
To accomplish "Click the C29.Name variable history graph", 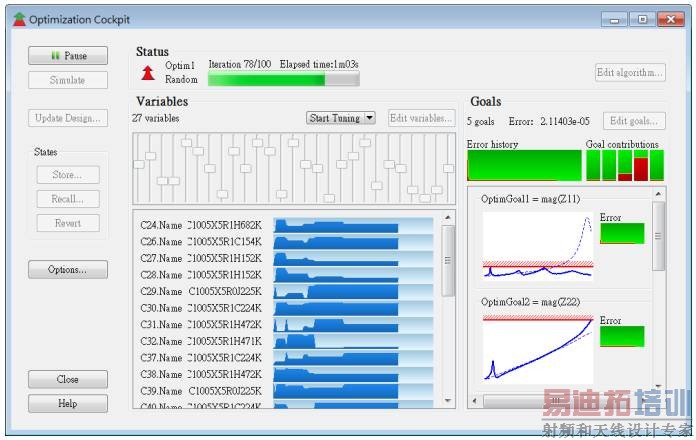I will click(x=353, y=292).
